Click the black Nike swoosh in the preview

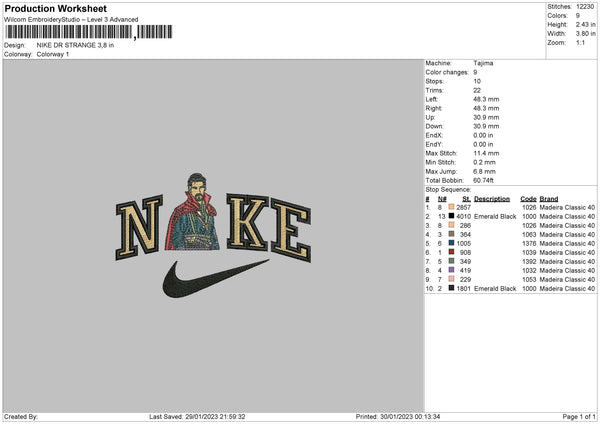click(x=215, y=279)
